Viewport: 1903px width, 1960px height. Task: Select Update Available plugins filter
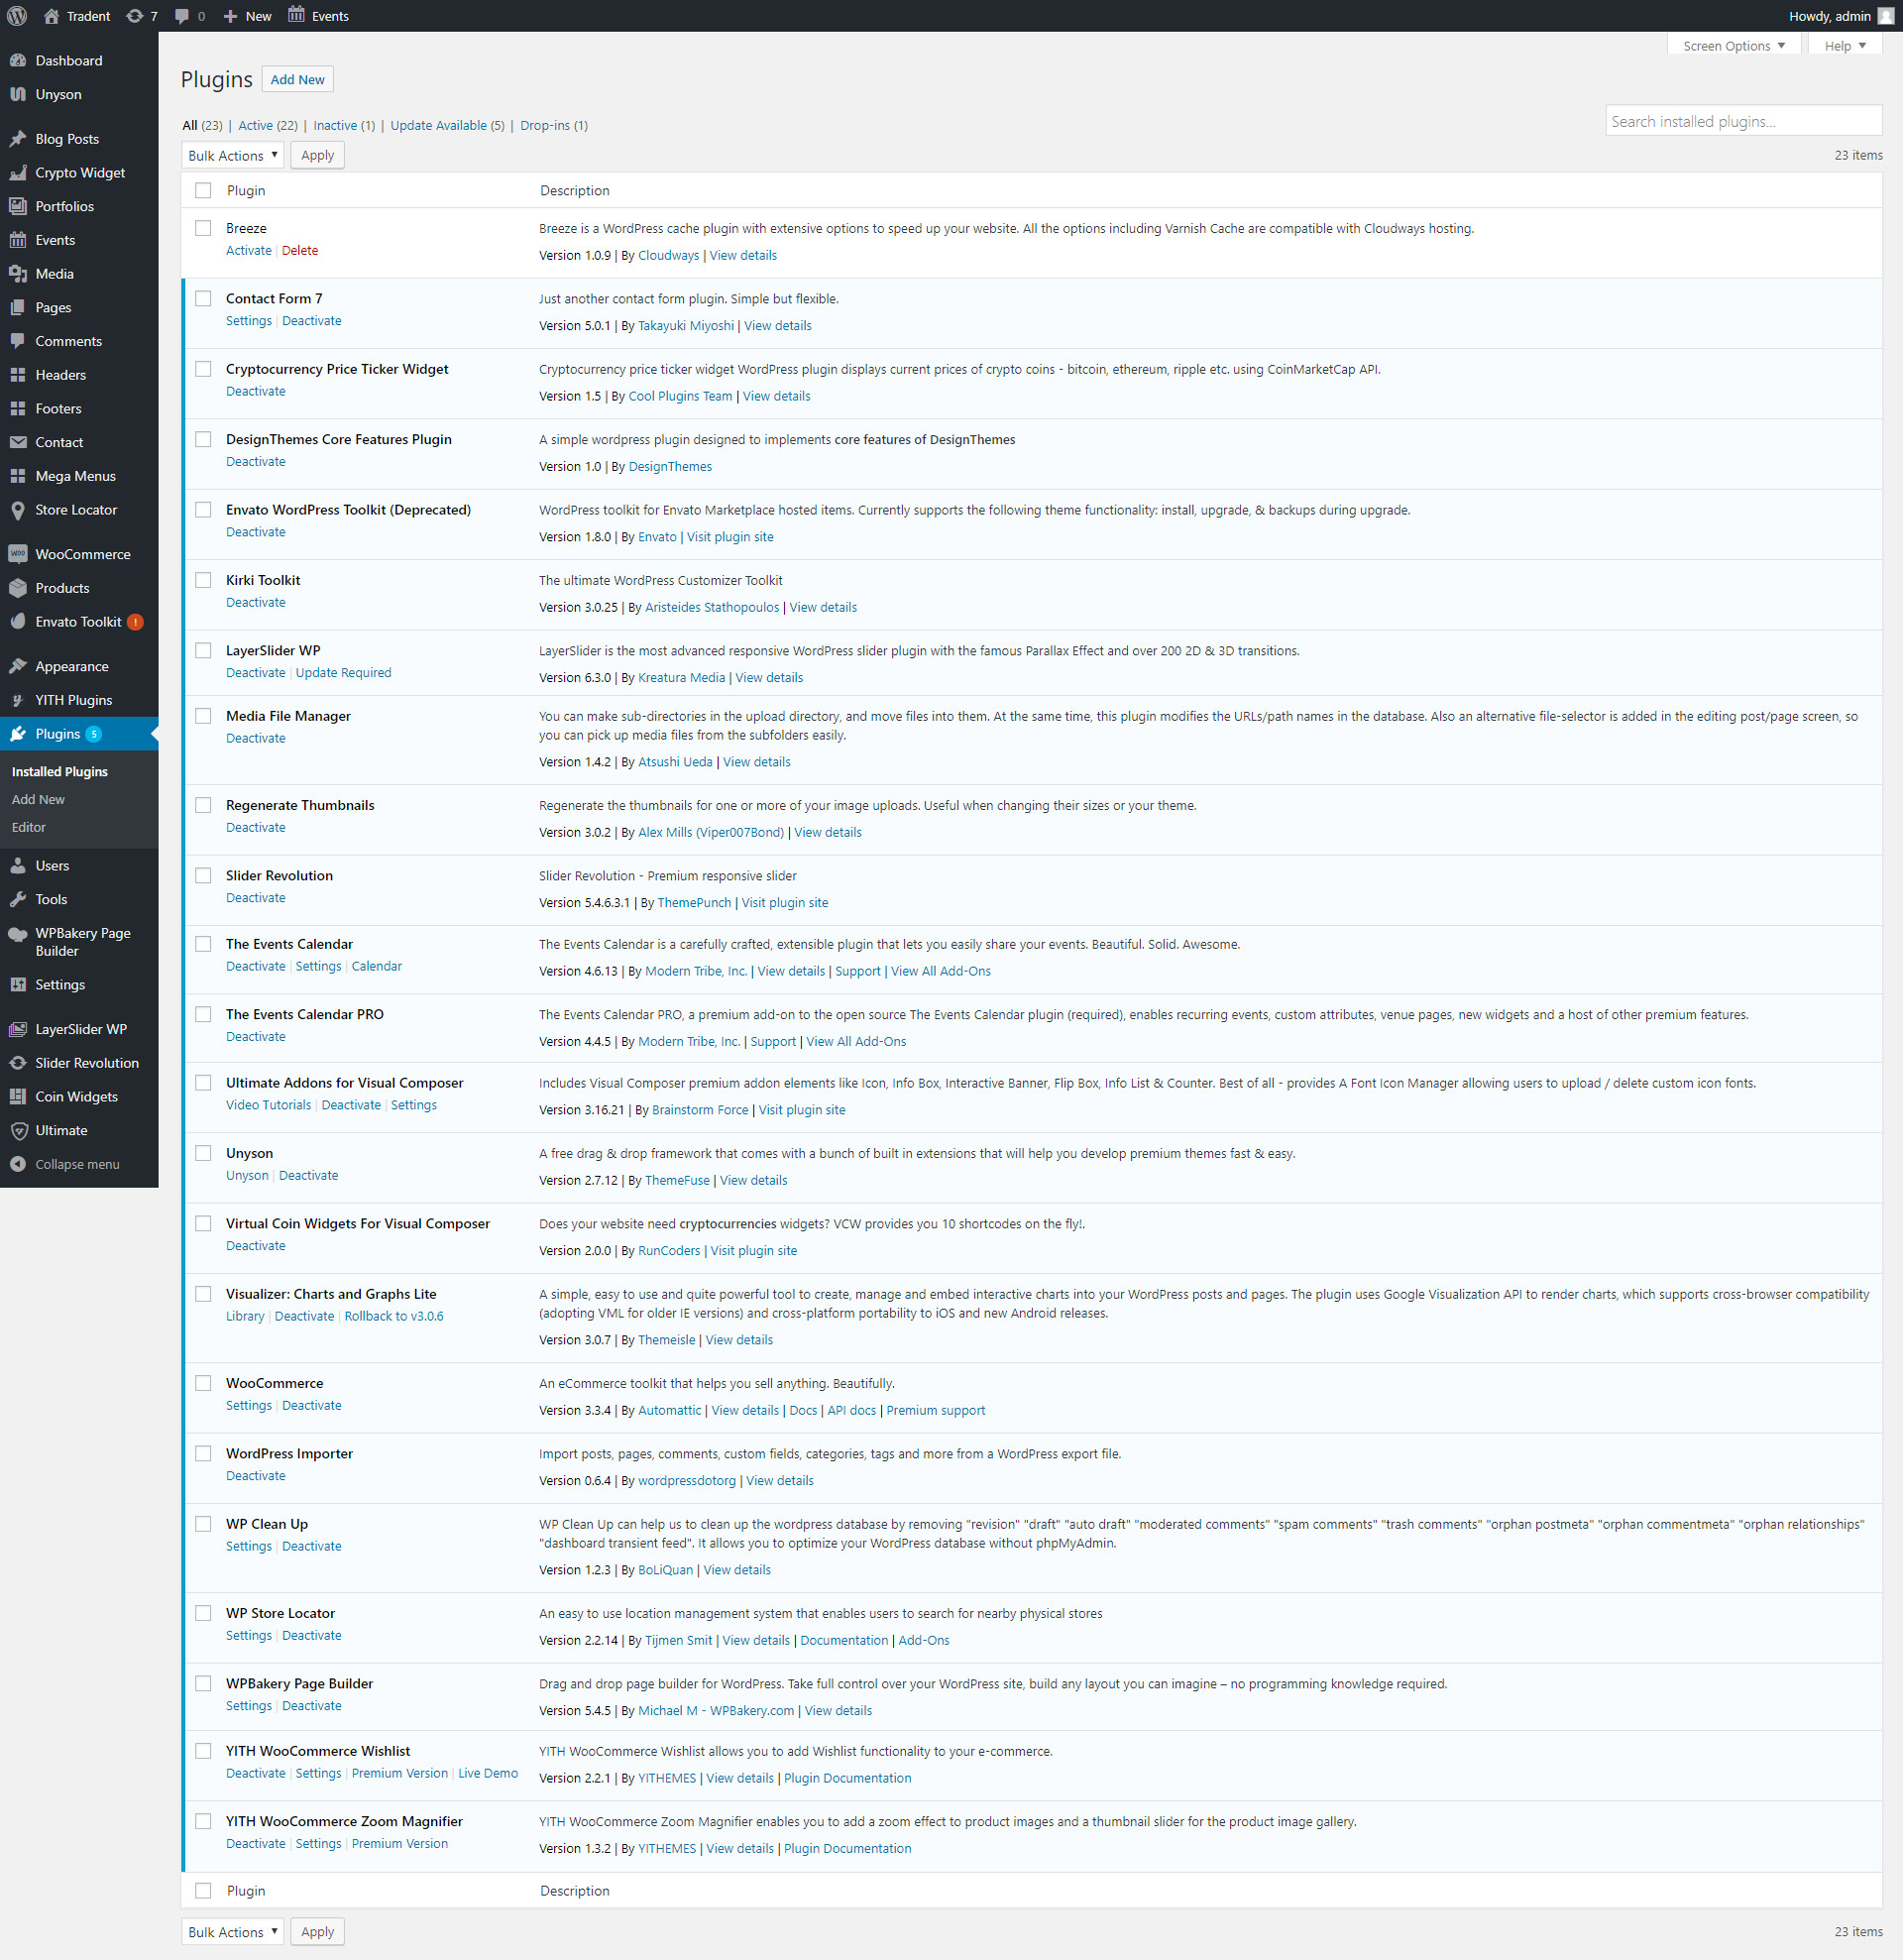click(439, 125)
